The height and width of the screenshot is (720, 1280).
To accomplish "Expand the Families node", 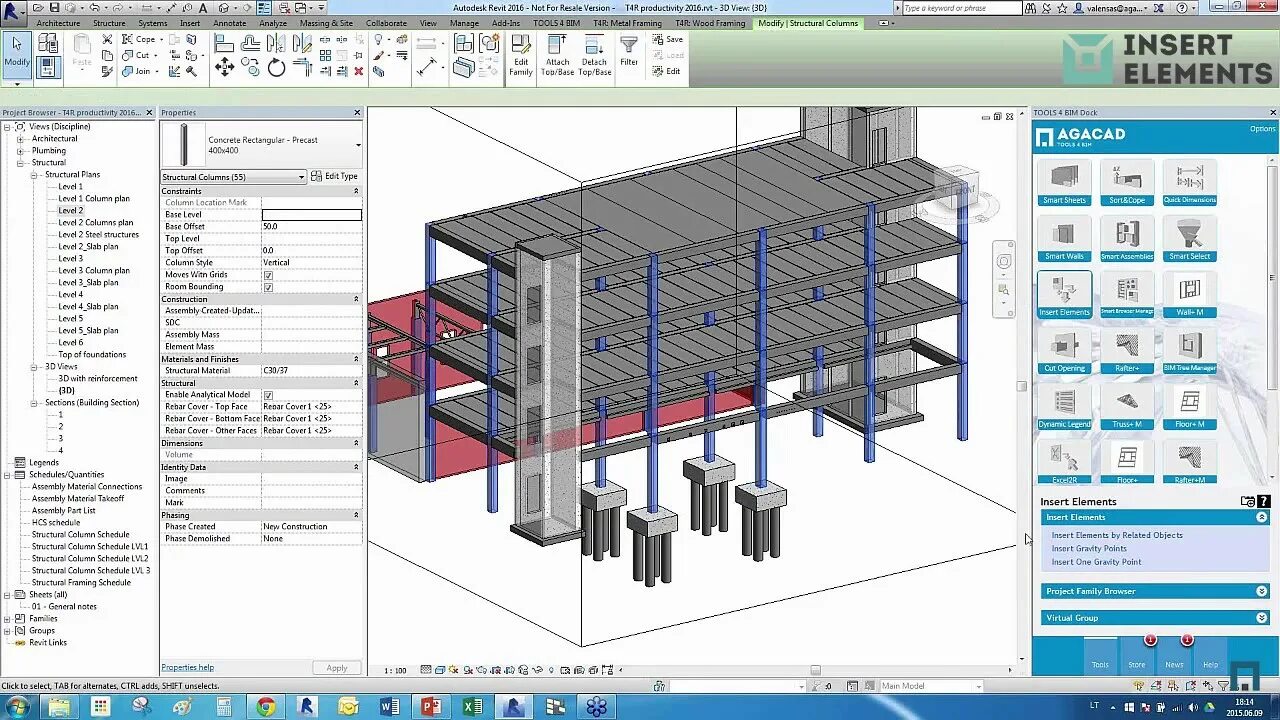I will (7, 619).
